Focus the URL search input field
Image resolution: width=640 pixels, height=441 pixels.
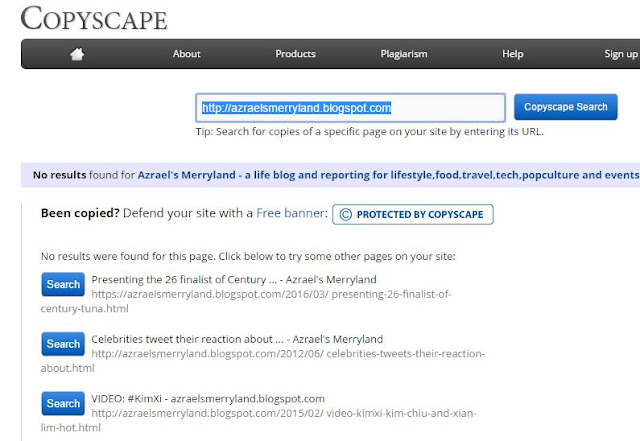tap(351, 108)
